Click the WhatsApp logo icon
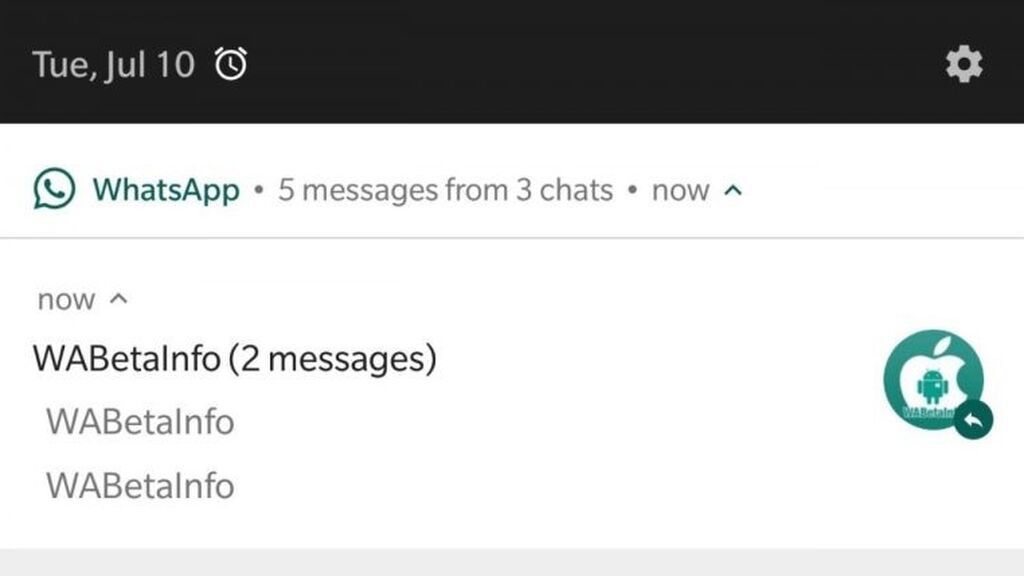Viewport: 1024px width, 576px height. pyautogui.click(x=54, y=189)
